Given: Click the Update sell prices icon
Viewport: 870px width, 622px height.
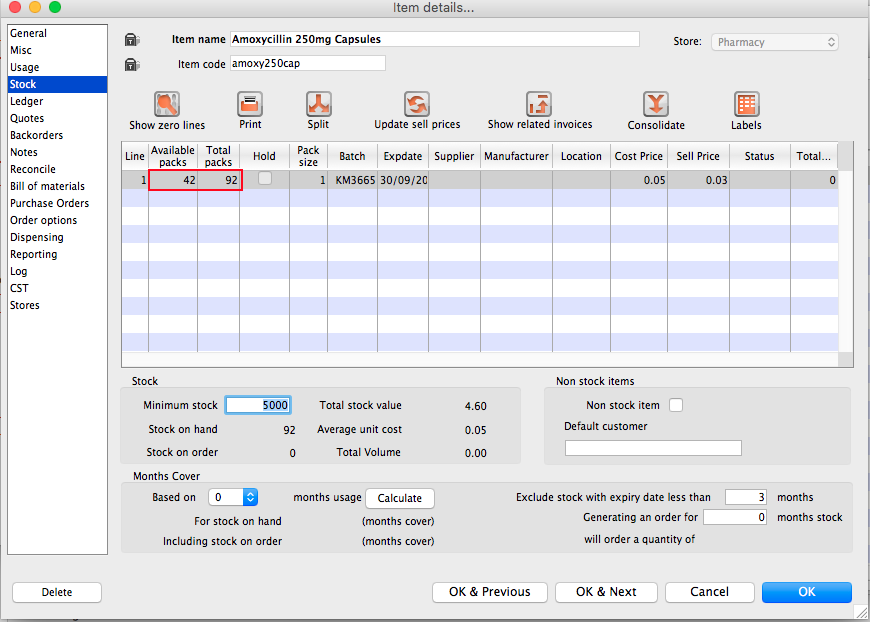Looking at the screenshot, I should pyautogui.click(x=417, y=104).
